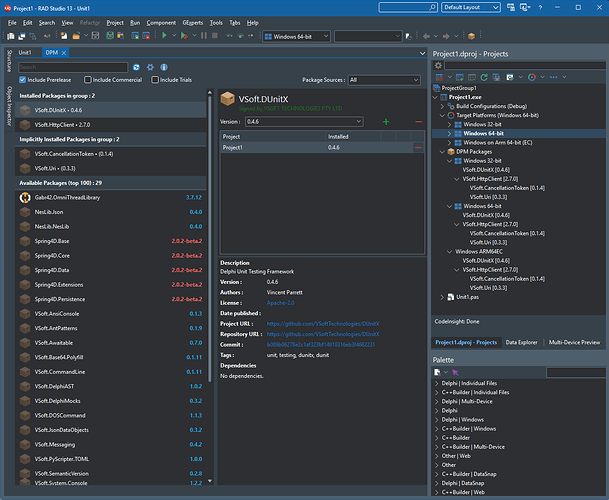Click the blue three-dots icon in Projects toolbar
Screen dimensions: 609x500
[x=554, y=77]
